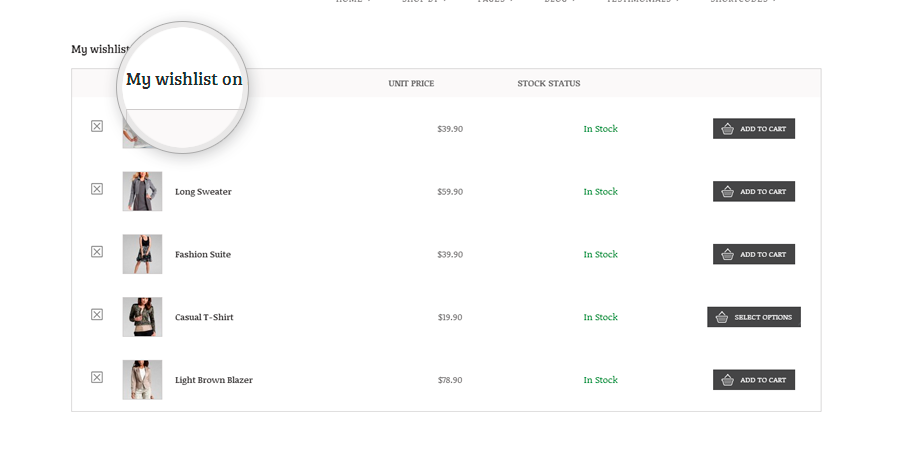Click the UNIT PRICE column header
Viewport: 903px width, 450px height.
[x=411, y=84]
